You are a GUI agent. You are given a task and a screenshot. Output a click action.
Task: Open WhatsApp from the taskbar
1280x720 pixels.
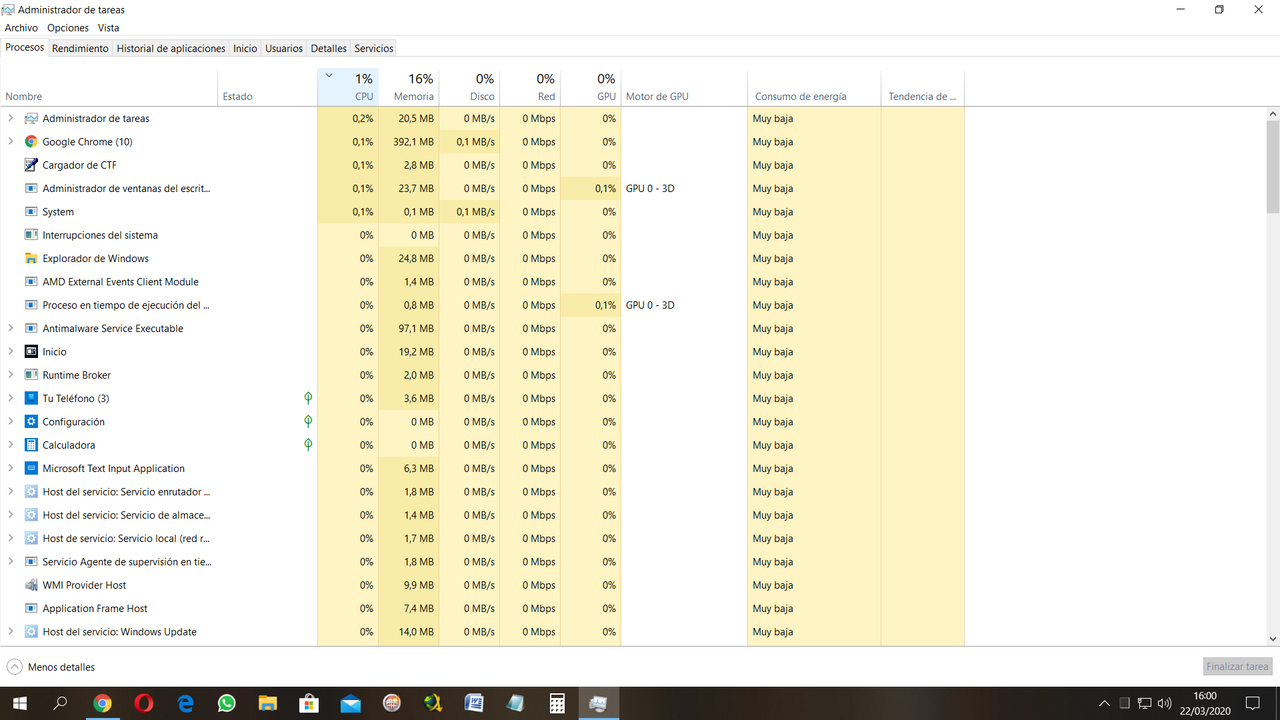point(226,704)
